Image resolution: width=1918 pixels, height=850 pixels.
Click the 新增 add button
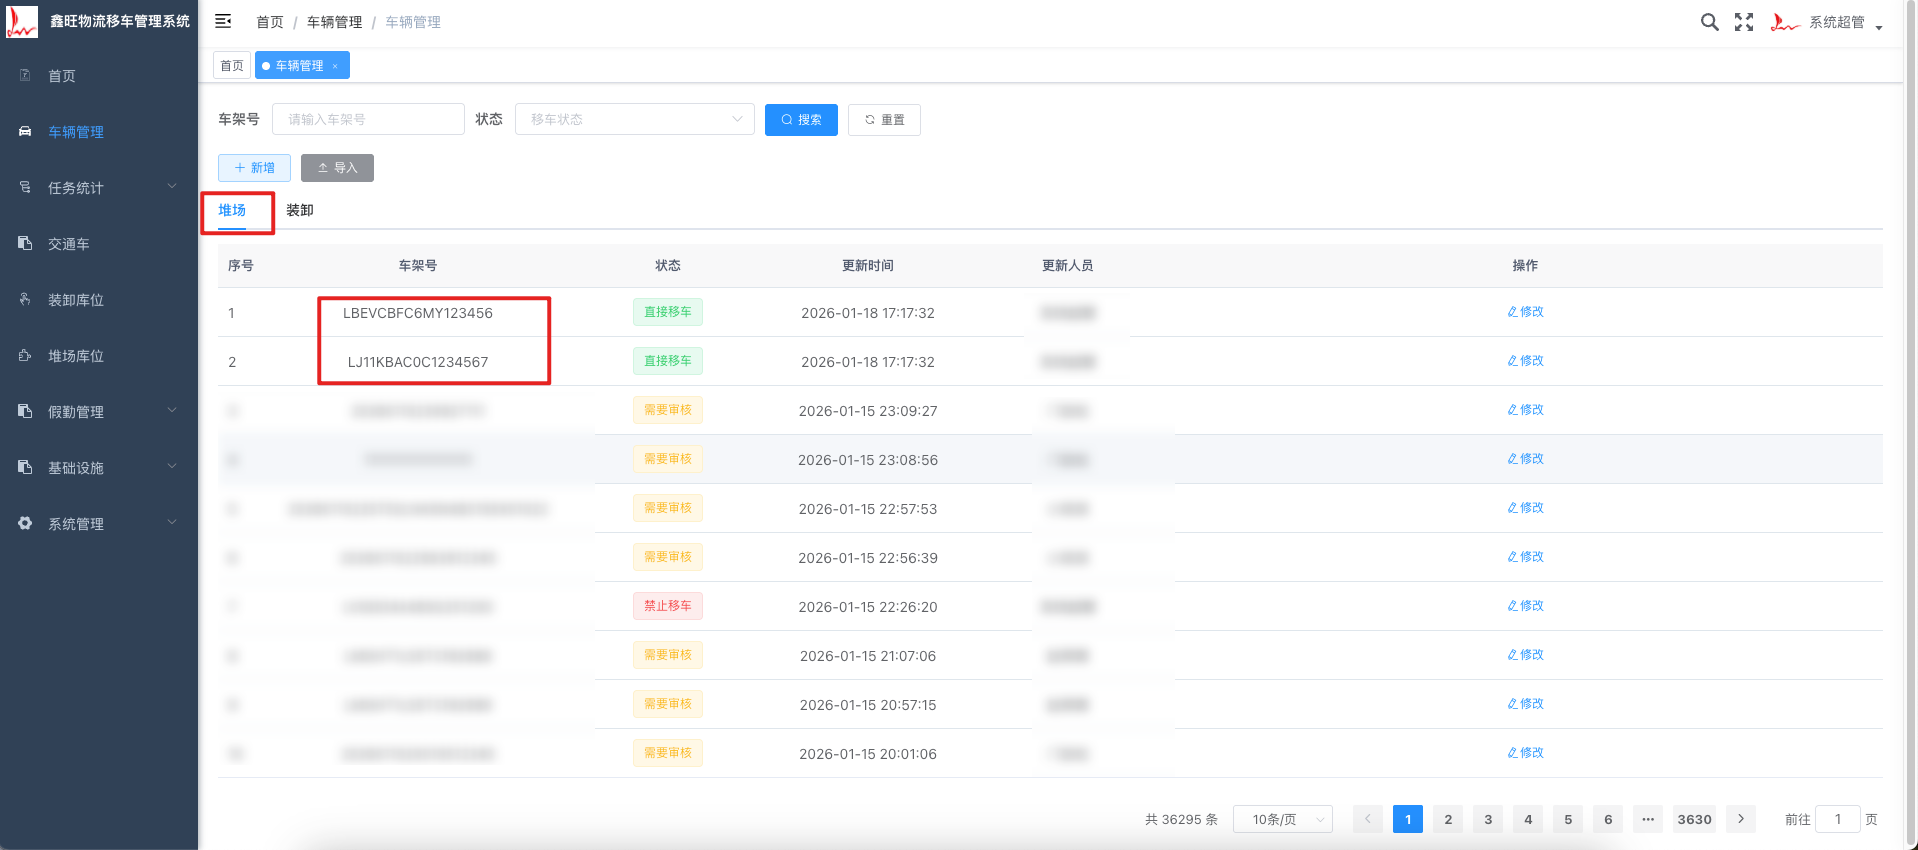254,168
